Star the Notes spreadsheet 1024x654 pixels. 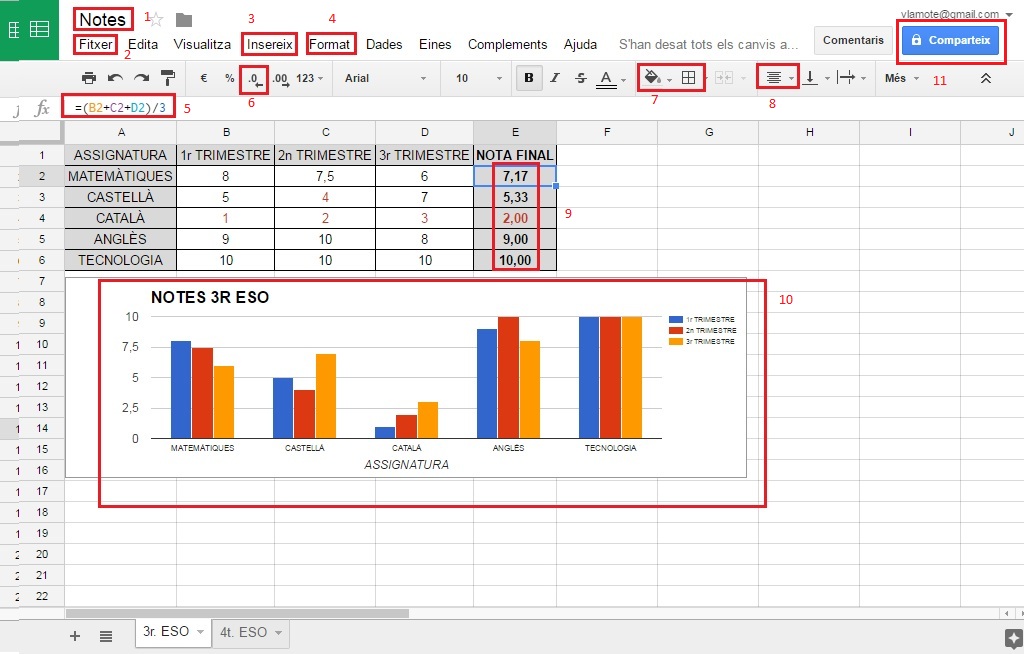click(157, 20)
